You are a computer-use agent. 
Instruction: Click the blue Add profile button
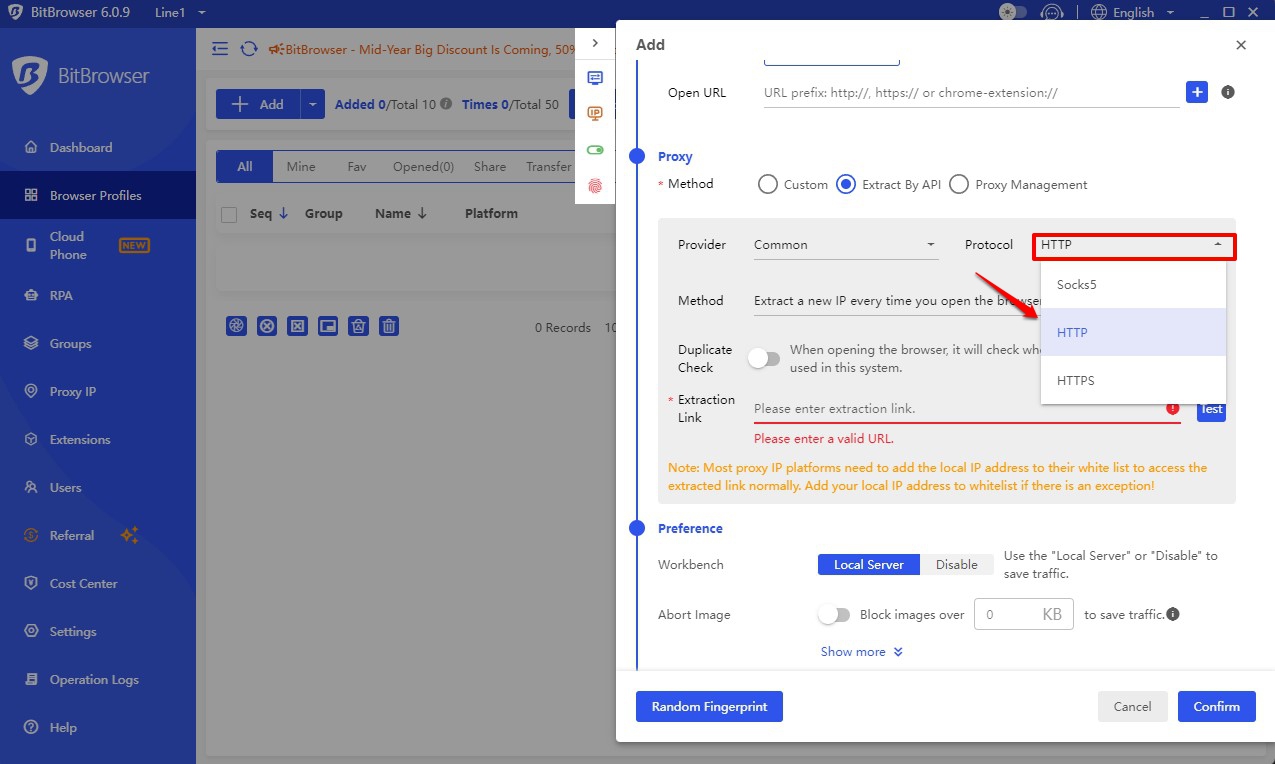tap(258, 104)
